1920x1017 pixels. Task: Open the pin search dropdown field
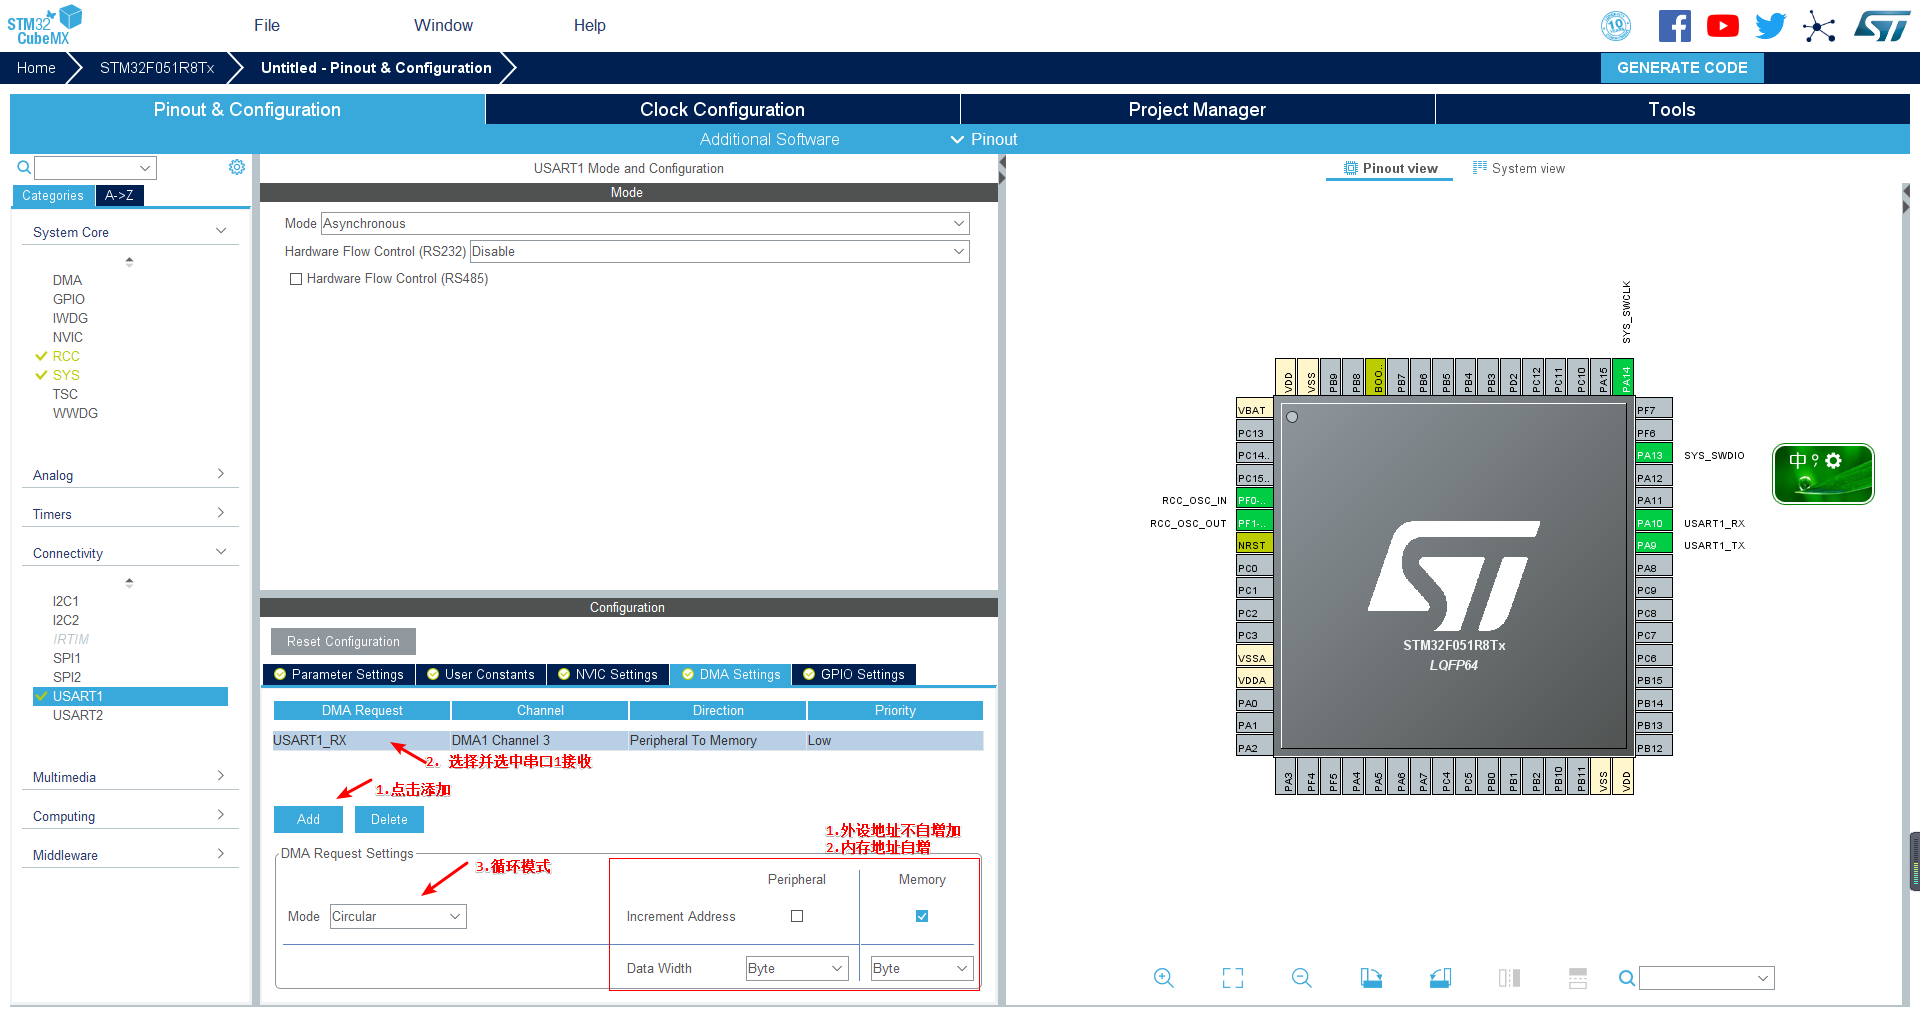coord(1707,978)
